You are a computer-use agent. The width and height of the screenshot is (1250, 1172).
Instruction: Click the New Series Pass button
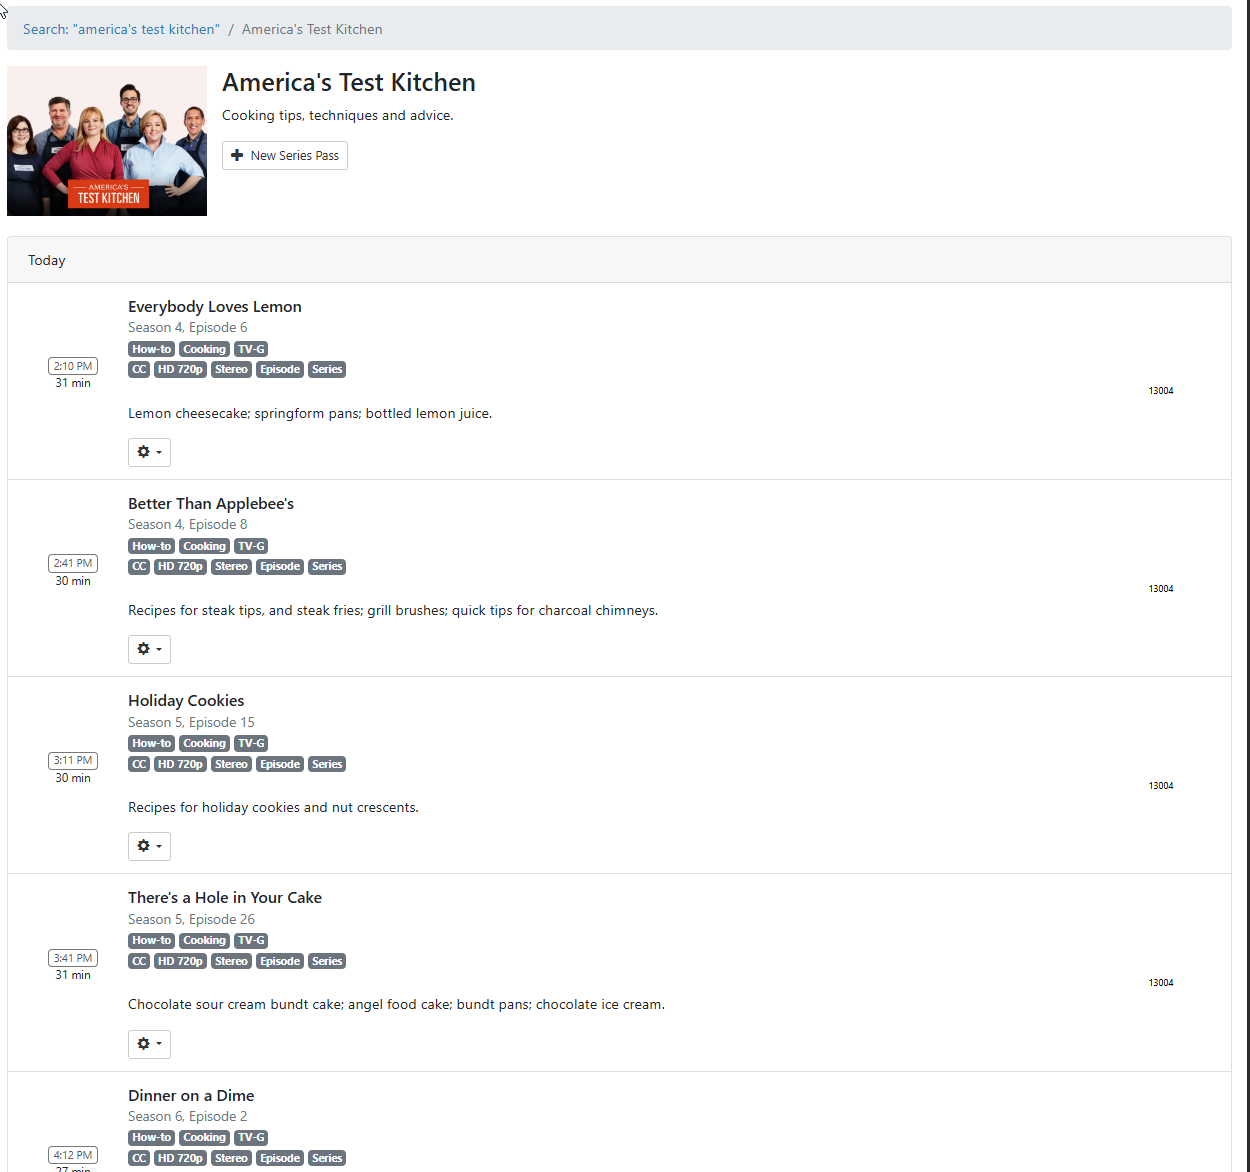point(285,156)
